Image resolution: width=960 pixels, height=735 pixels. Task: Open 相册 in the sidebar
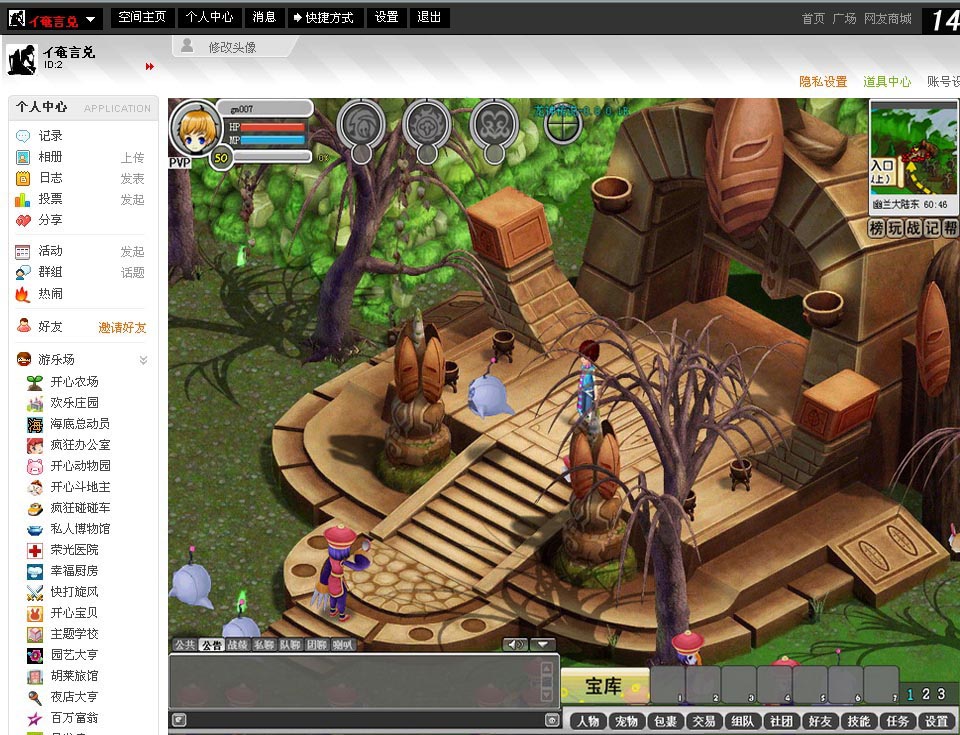pyautogui.click(x=50, y=157)
